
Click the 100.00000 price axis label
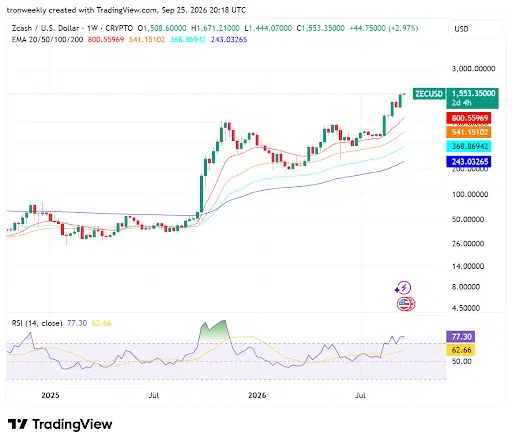(470, 194)
